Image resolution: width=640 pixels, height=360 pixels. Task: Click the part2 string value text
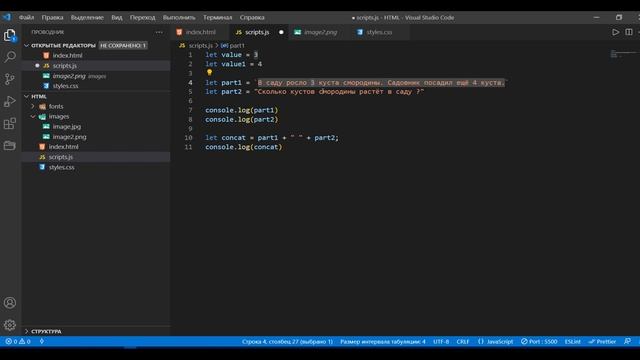[339, 92]
